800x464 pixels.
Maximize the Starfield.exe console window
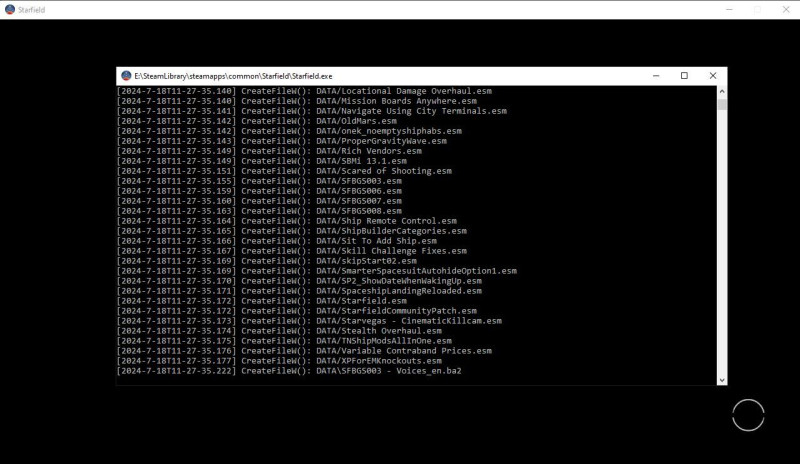pyautogui.click(x=684, y=76)
